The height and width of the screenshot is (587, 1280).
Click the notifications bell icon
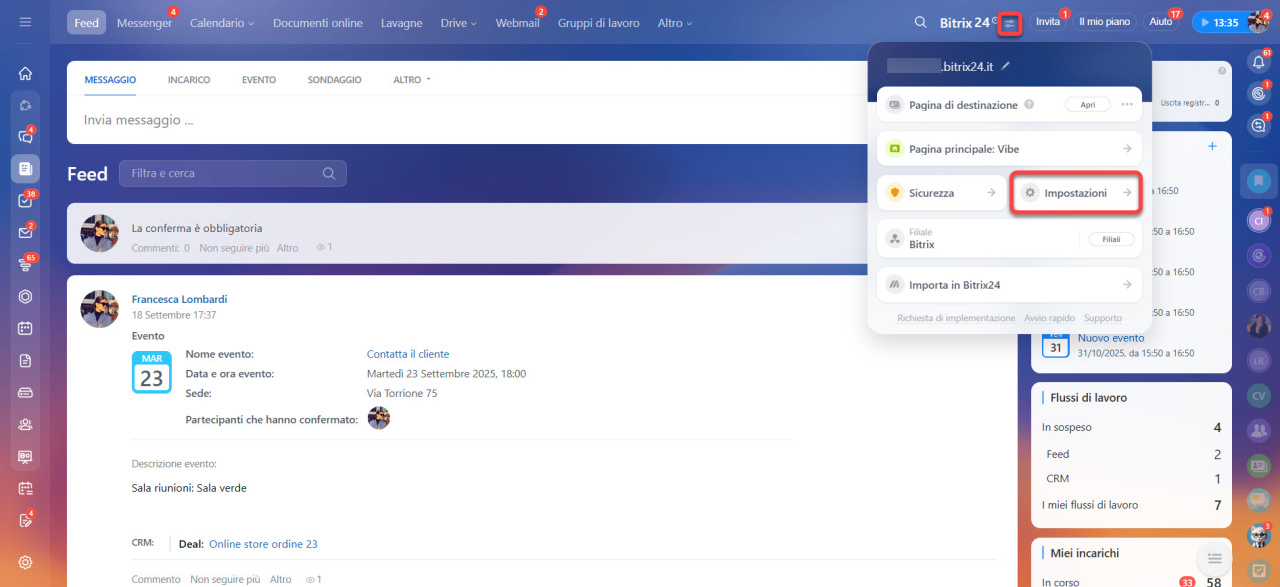[1259, 62]
